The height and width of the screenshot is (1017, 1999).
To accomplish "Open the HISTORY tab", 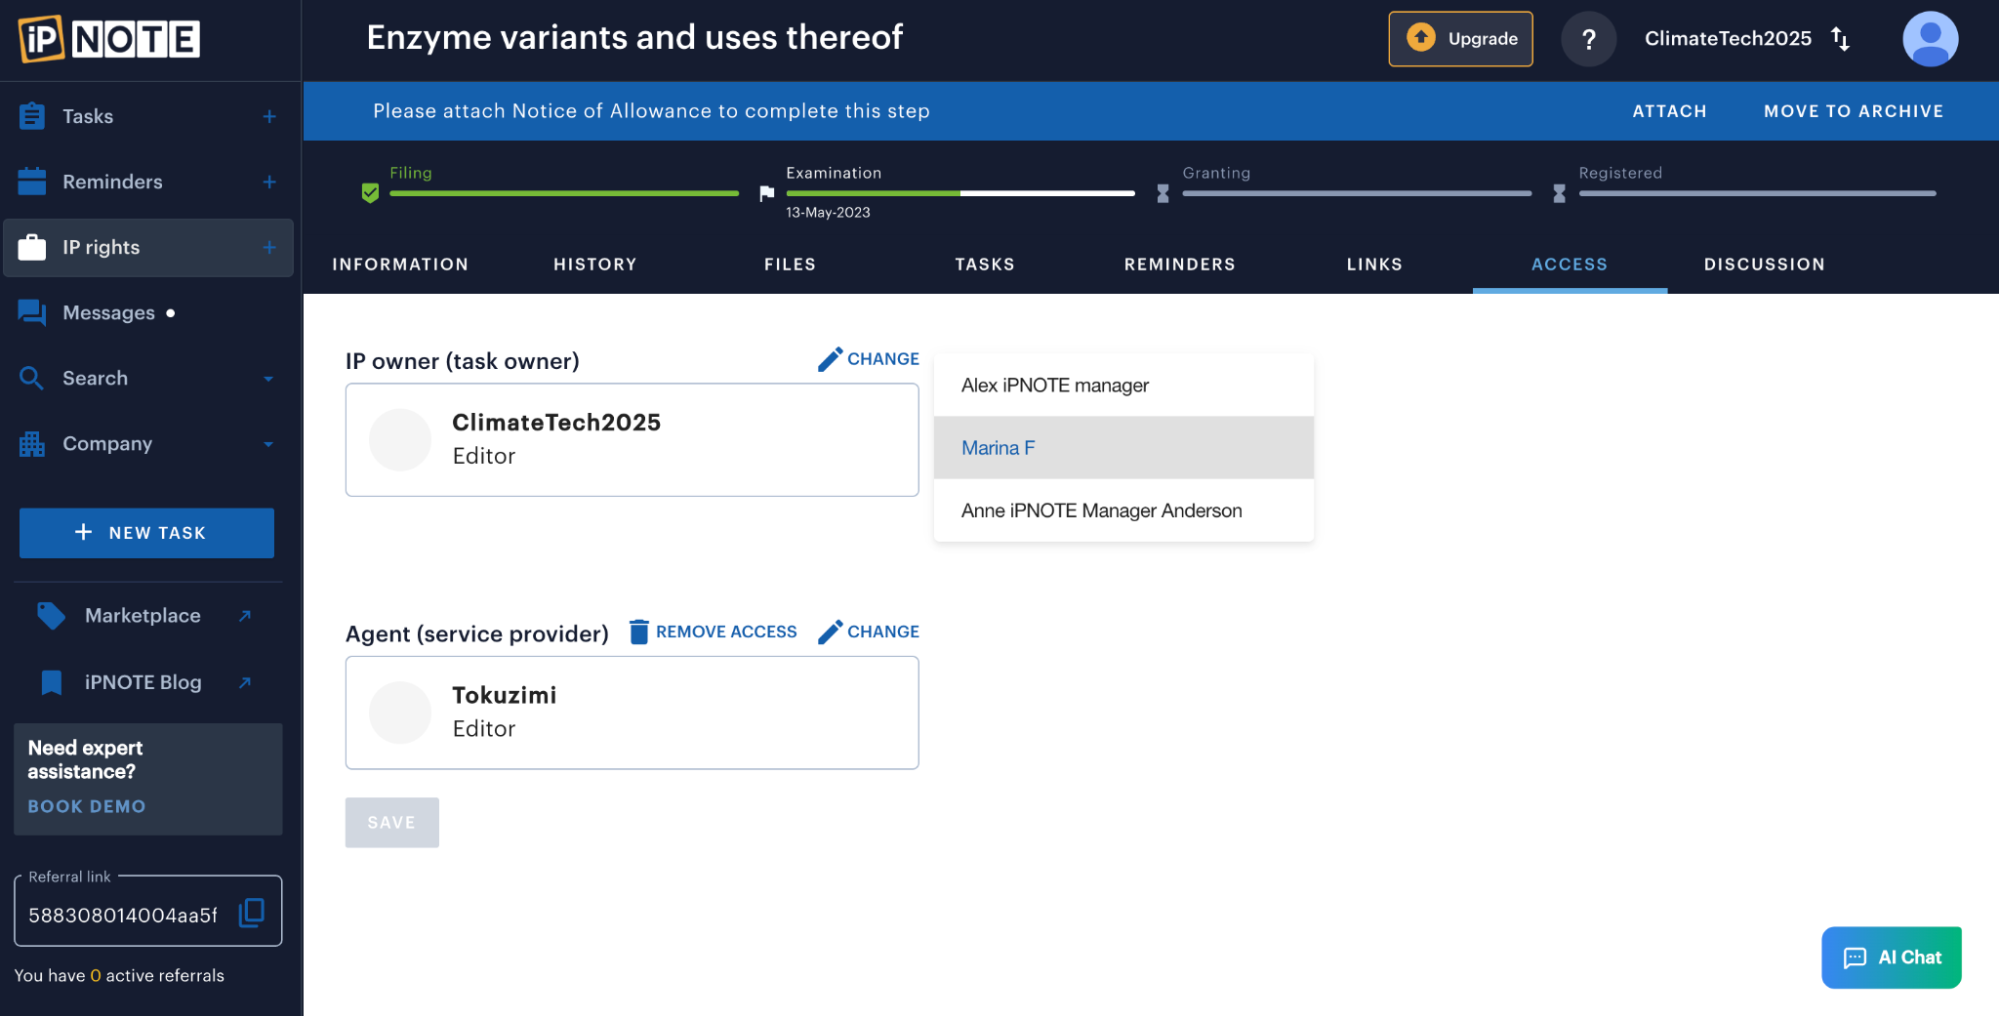I will [x=595, y=264].
